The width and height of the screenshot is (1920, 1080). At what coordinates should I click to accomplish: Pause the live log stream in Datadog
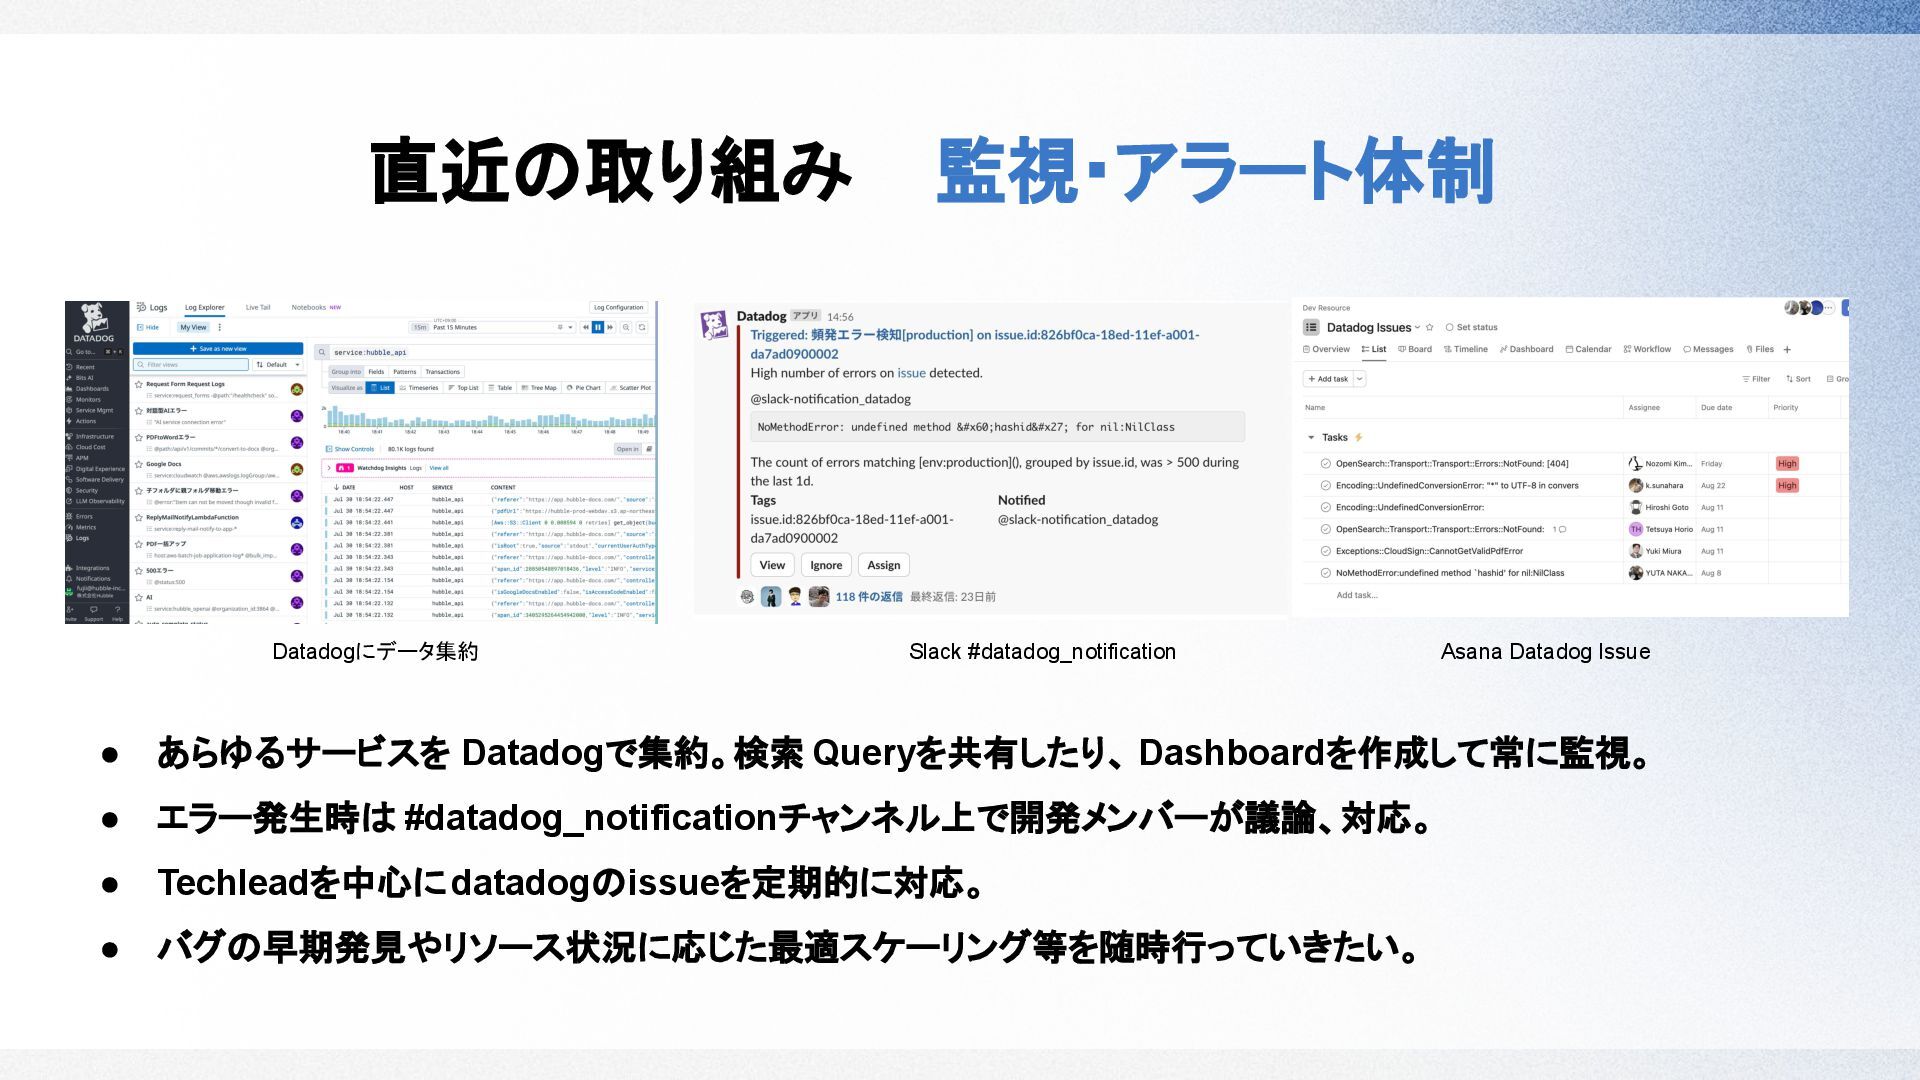pyautogui.click(x=598, y=327)
